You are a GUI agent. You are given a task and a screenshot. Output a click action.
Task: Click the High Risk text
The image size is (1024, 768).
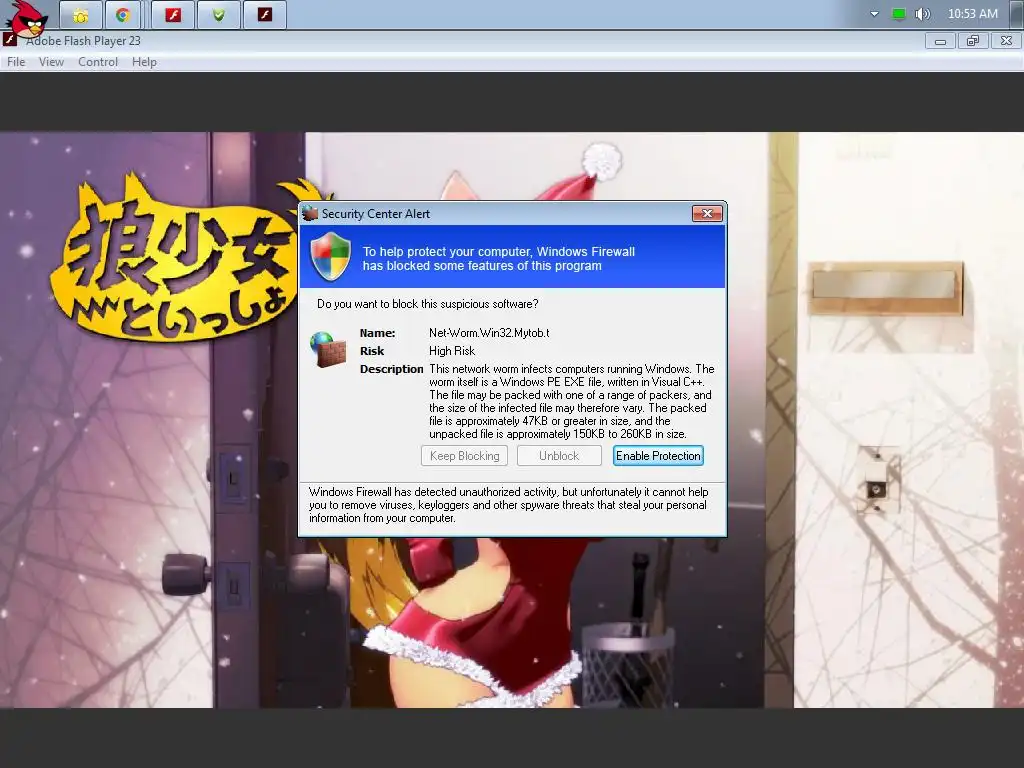click(x=452, y=351)
